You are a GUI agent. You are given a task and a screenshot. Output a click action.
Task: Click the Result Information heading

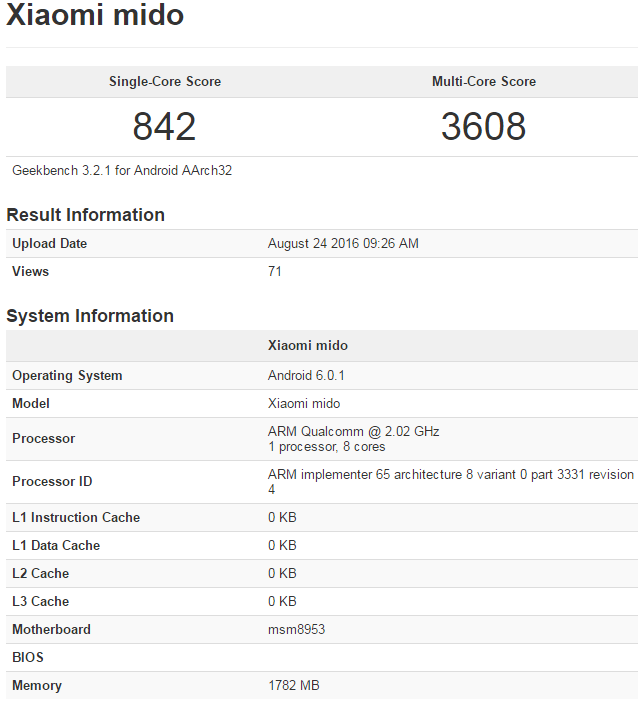tap(85, 215)
